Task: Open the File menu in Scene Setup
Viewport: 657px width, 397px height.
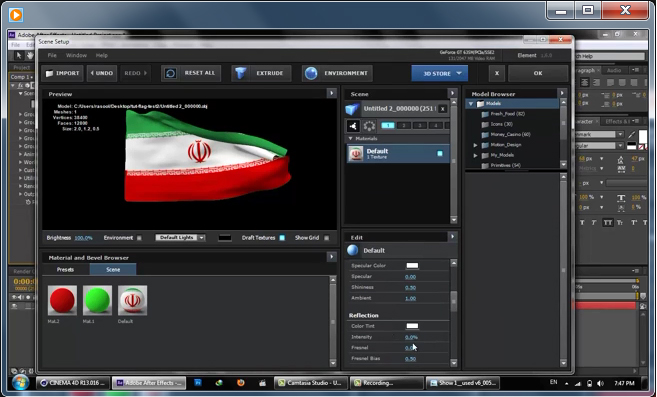Action: point(52,55)
